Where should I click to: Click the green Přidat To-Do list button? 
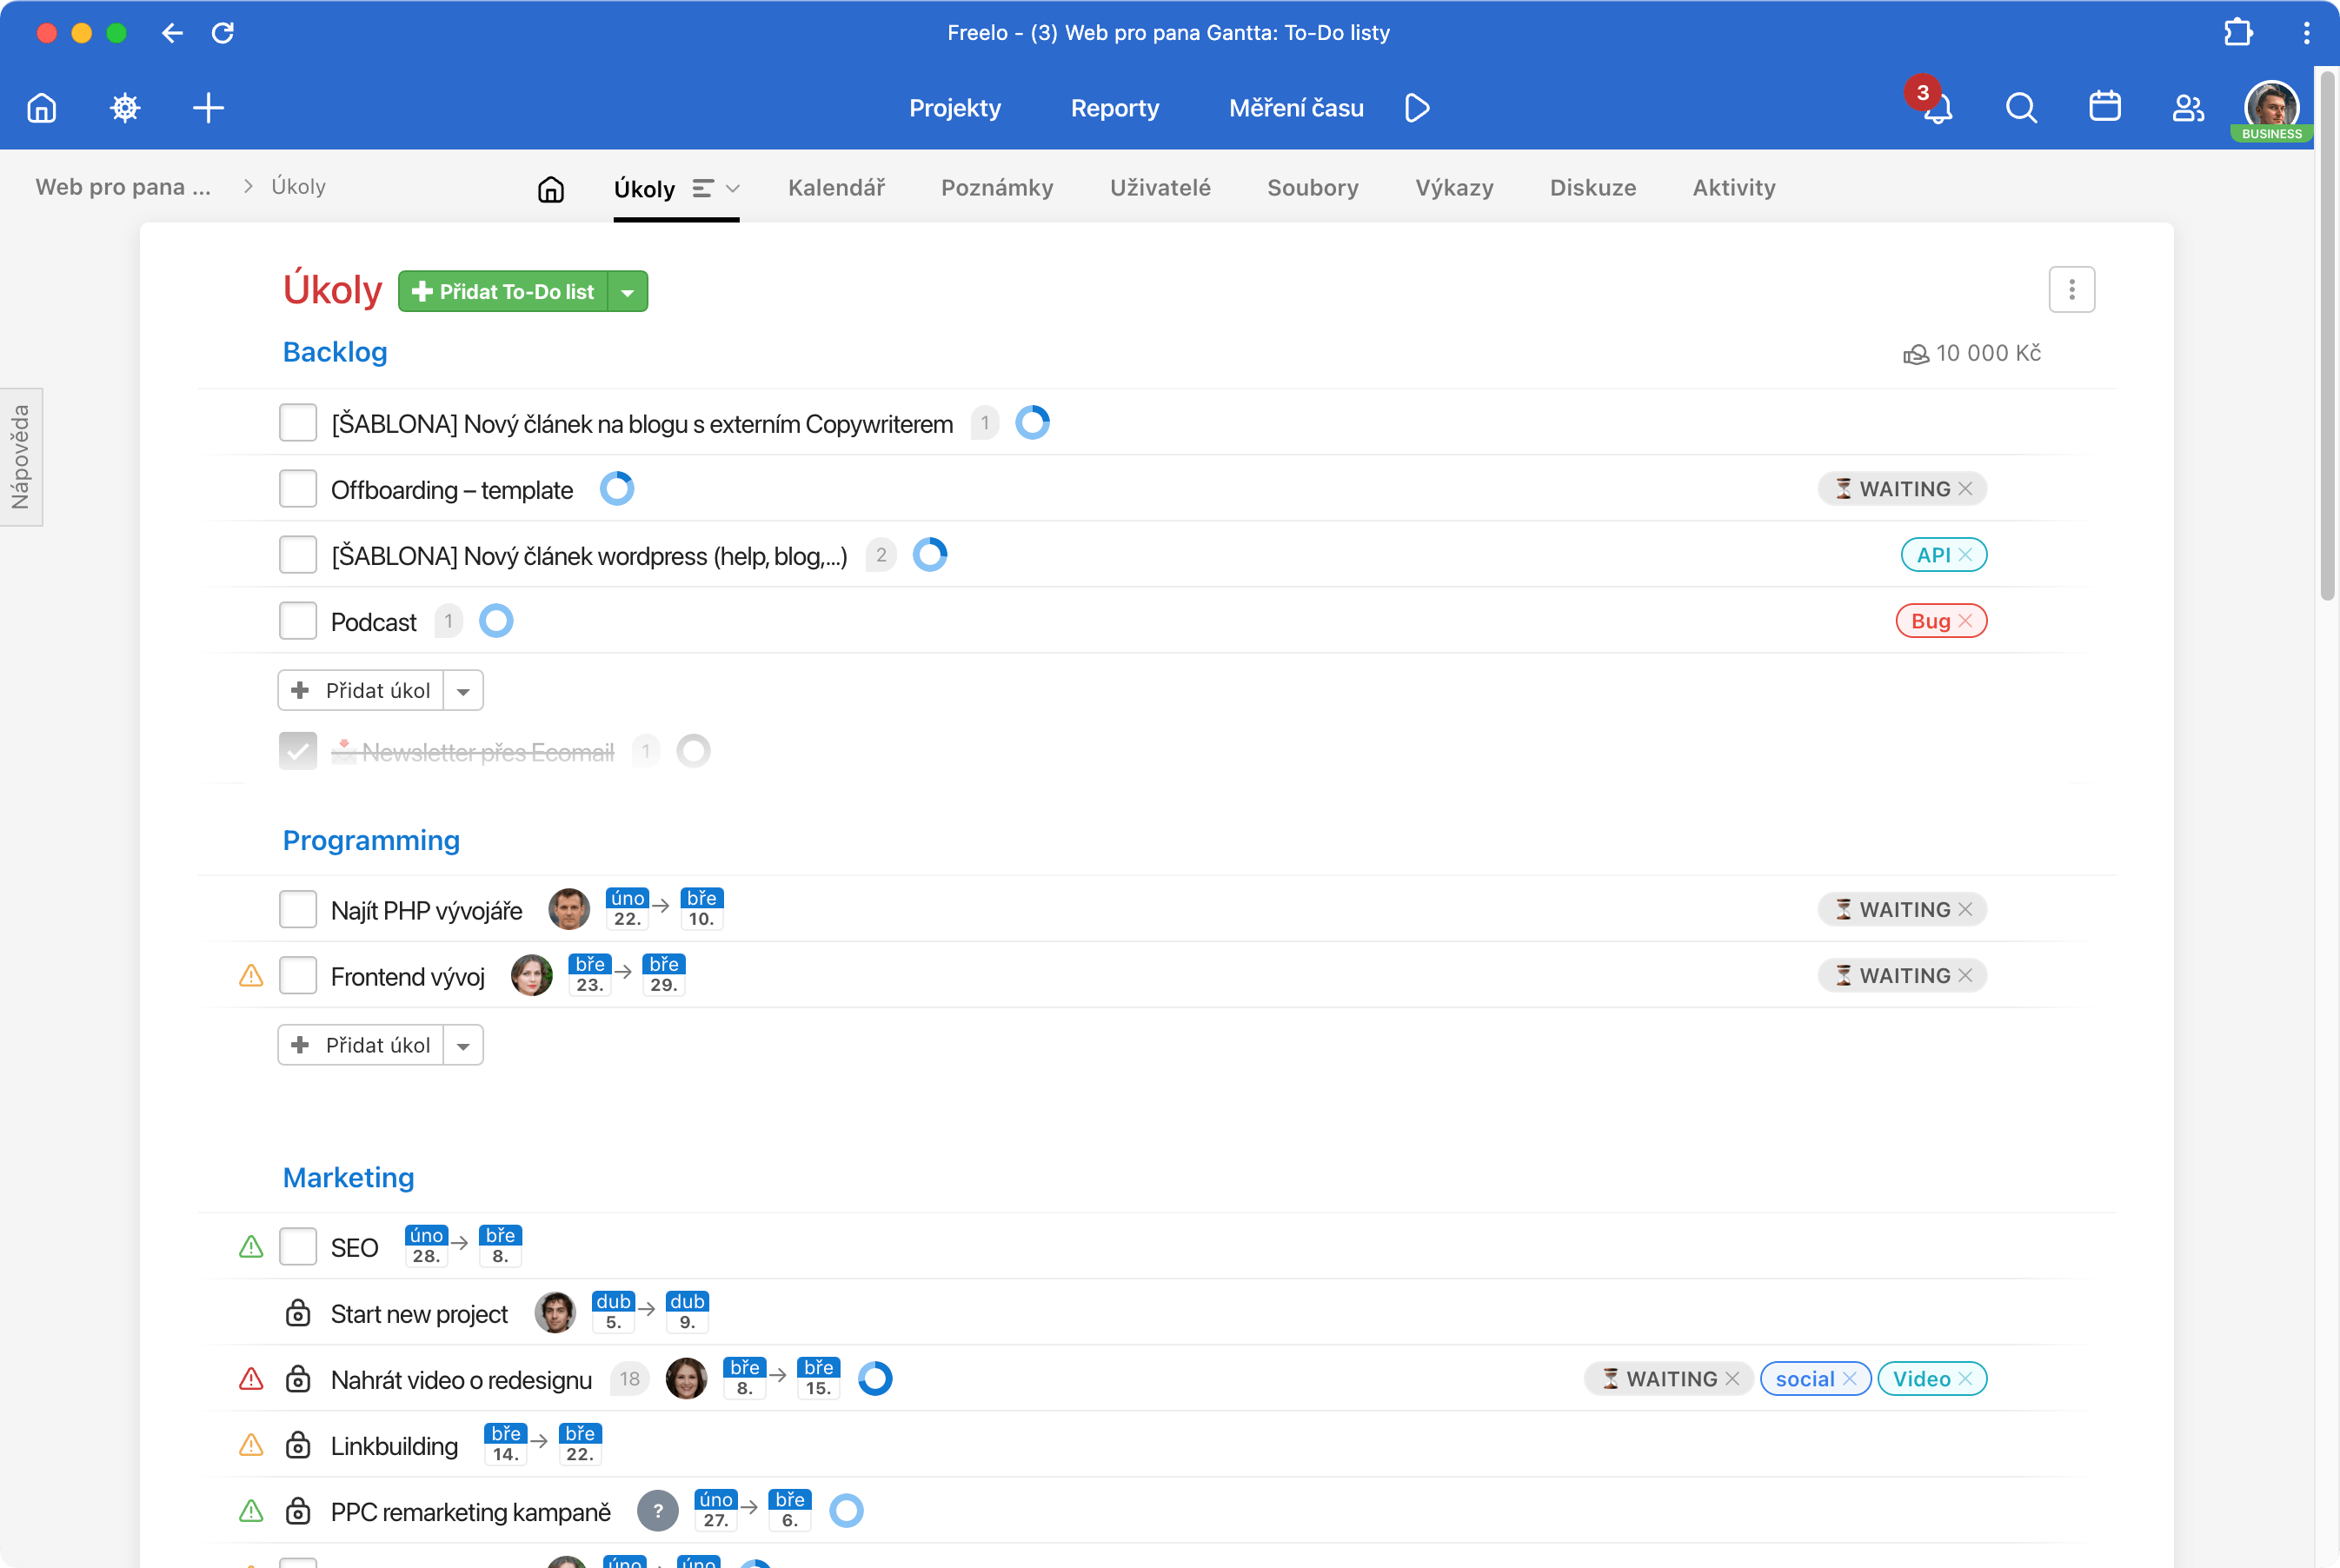pyautogui.click(x=503, y=292)
